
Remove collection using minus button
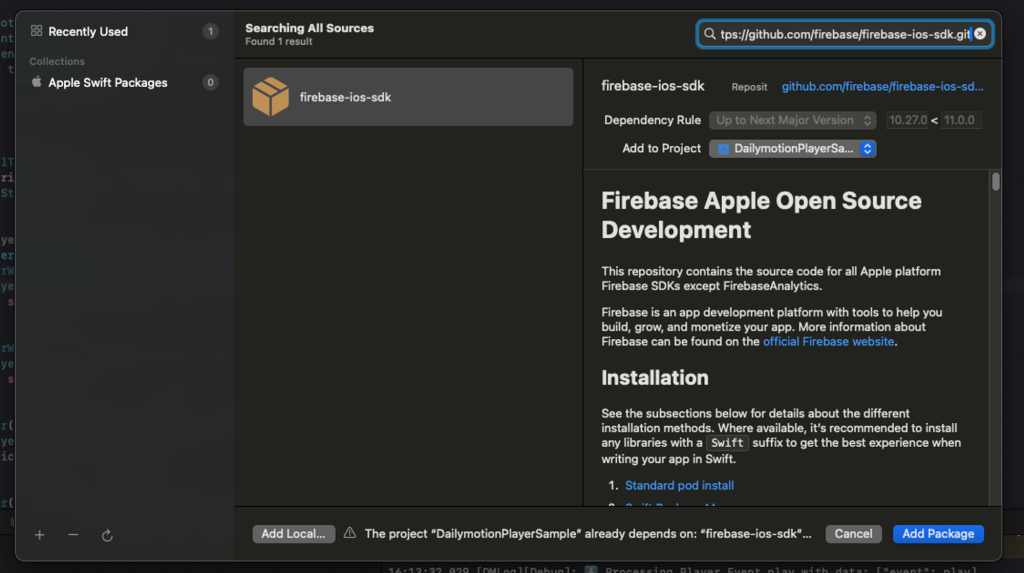(73, 535)
